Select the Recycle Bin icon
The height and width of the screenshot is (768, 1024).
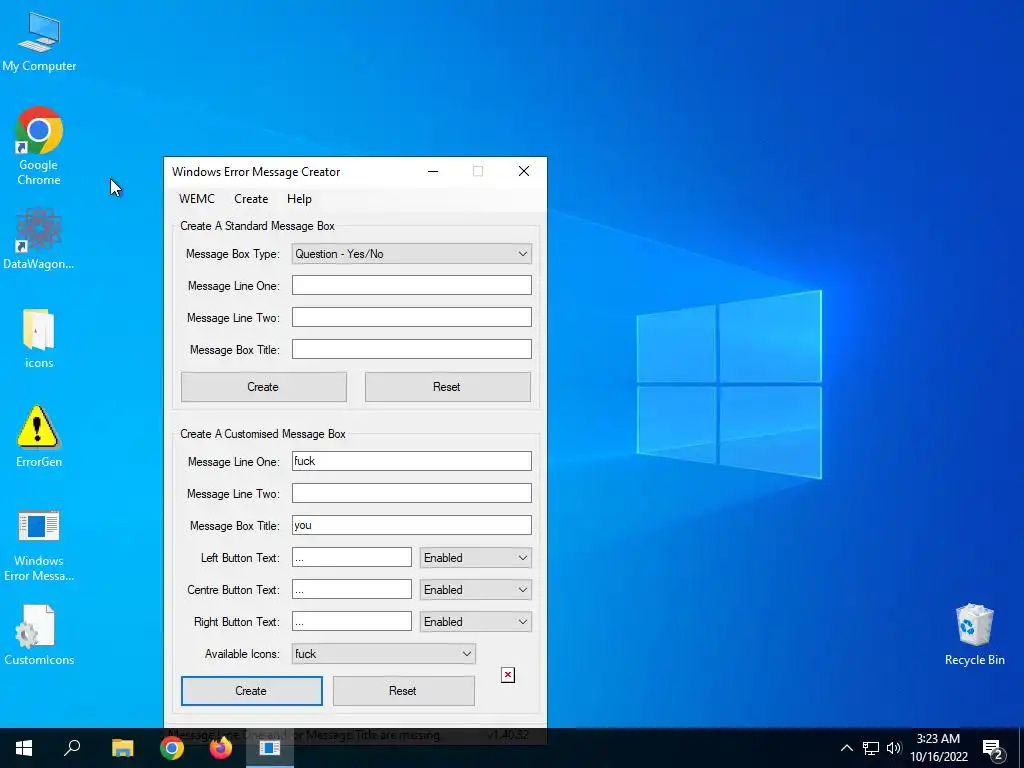pyautogui.click(x=974, y=635)
